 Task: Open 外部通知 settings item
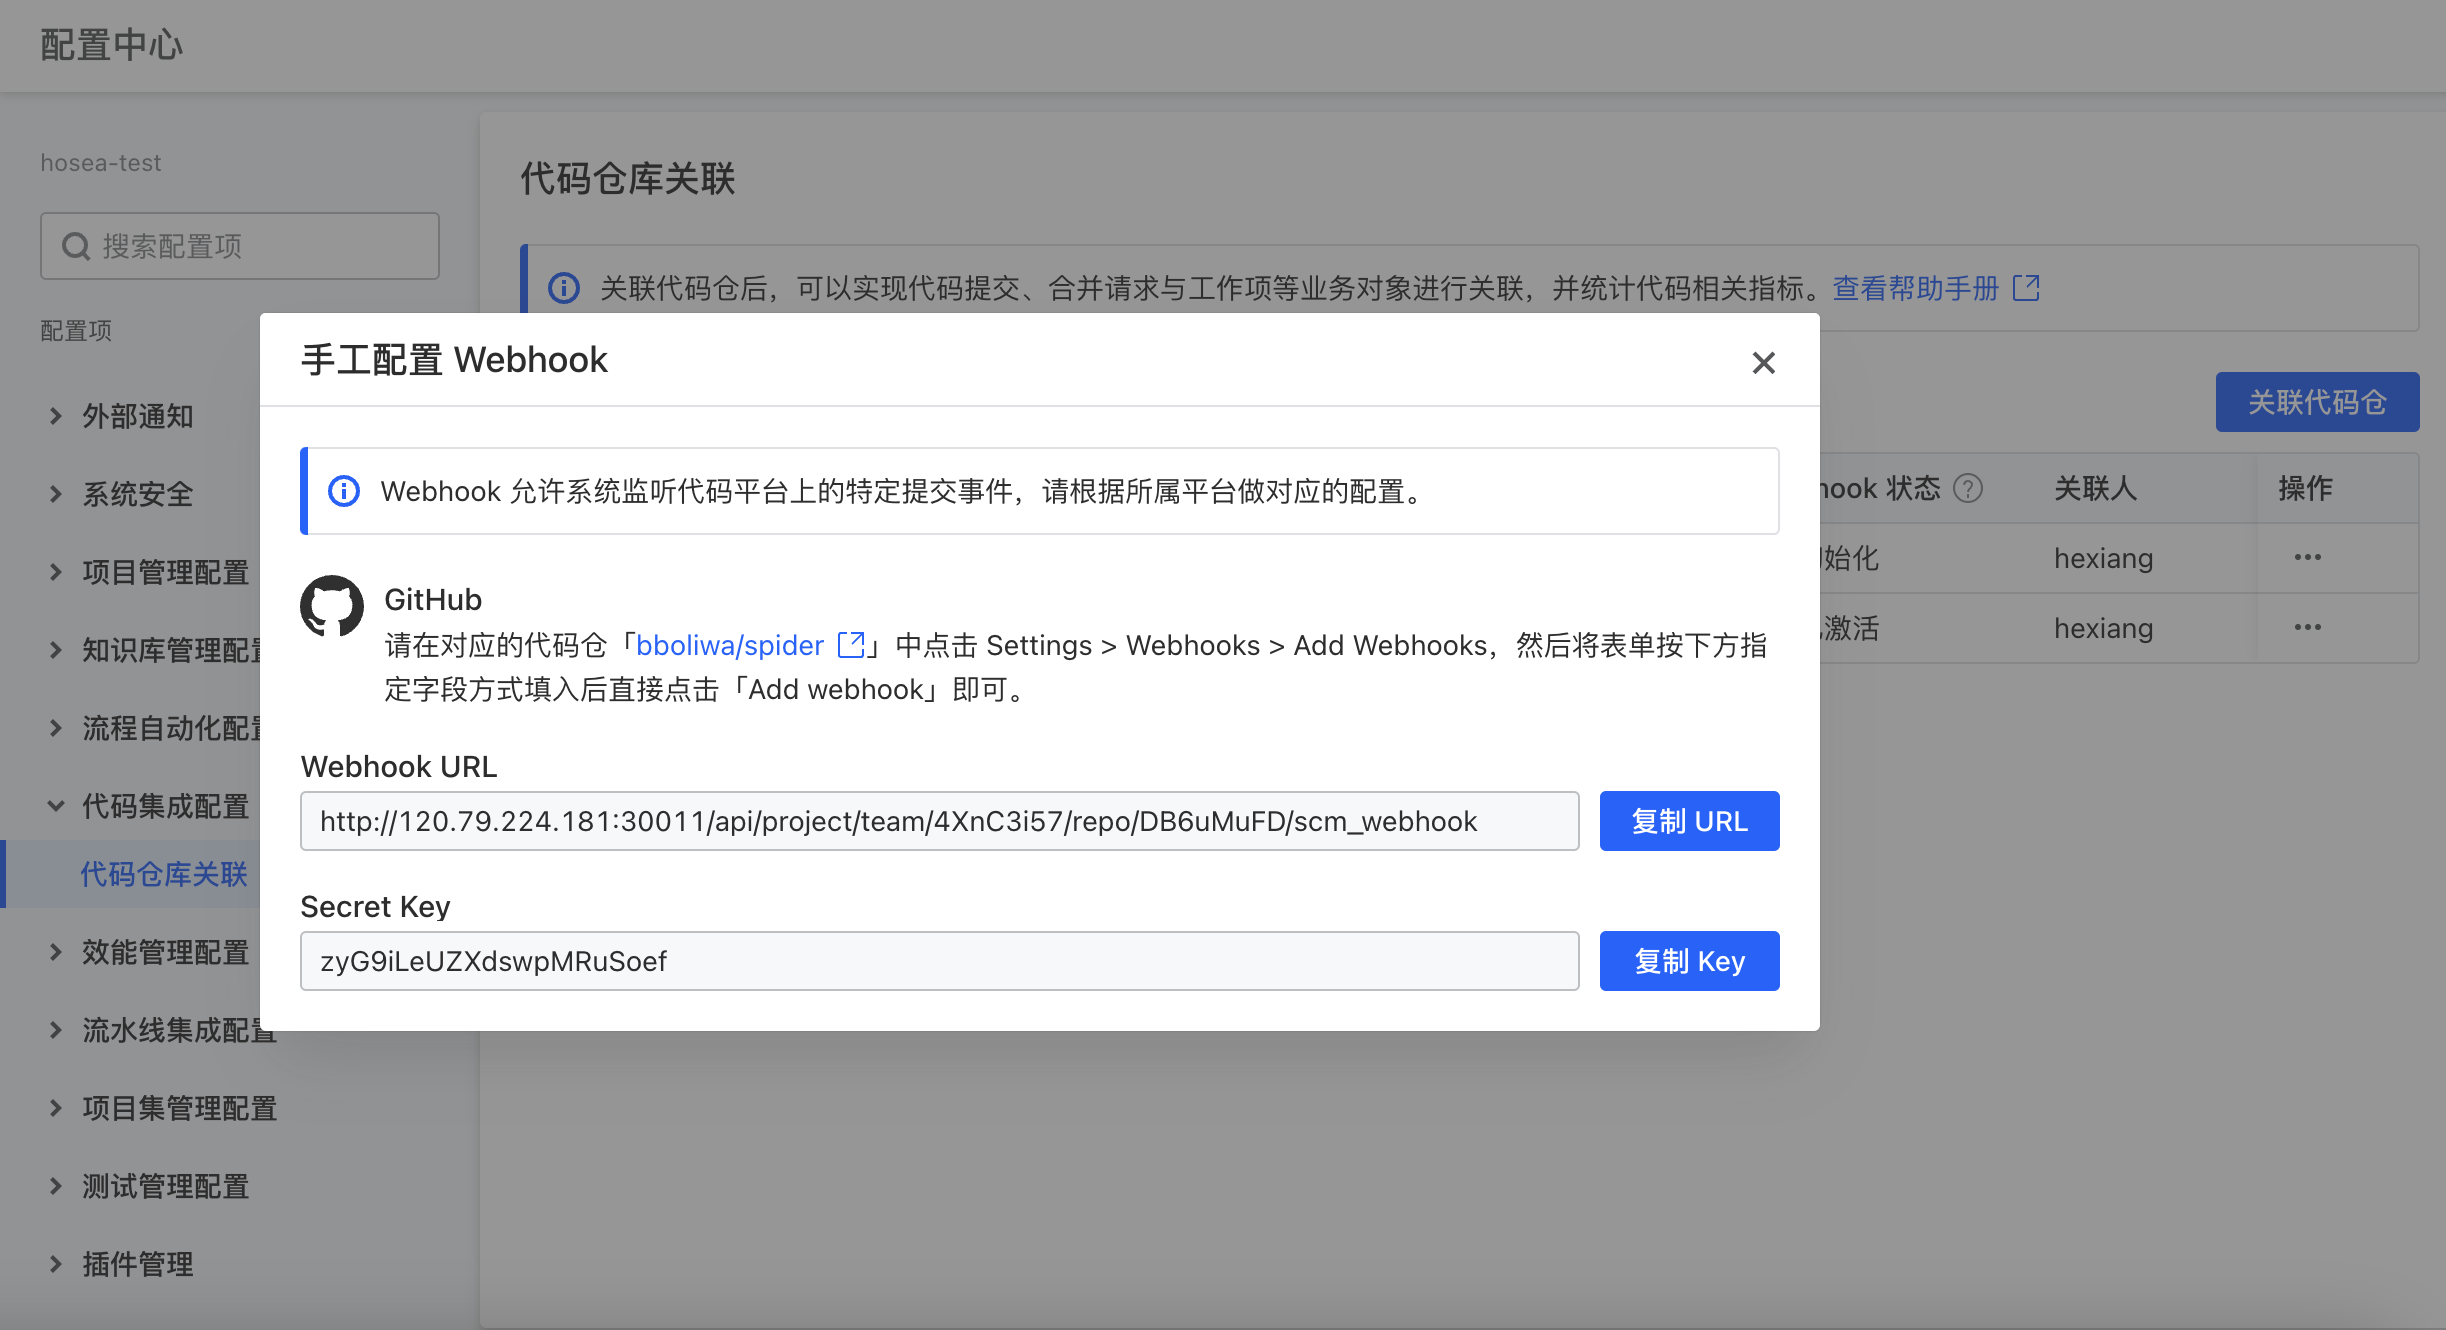(x=138, y=416)
